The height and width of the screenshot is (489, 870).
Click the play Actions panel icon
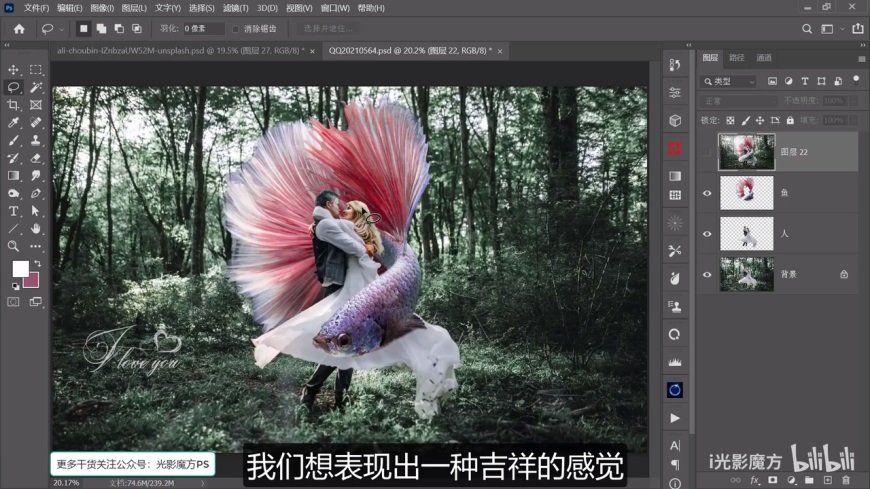click(675, 418)
